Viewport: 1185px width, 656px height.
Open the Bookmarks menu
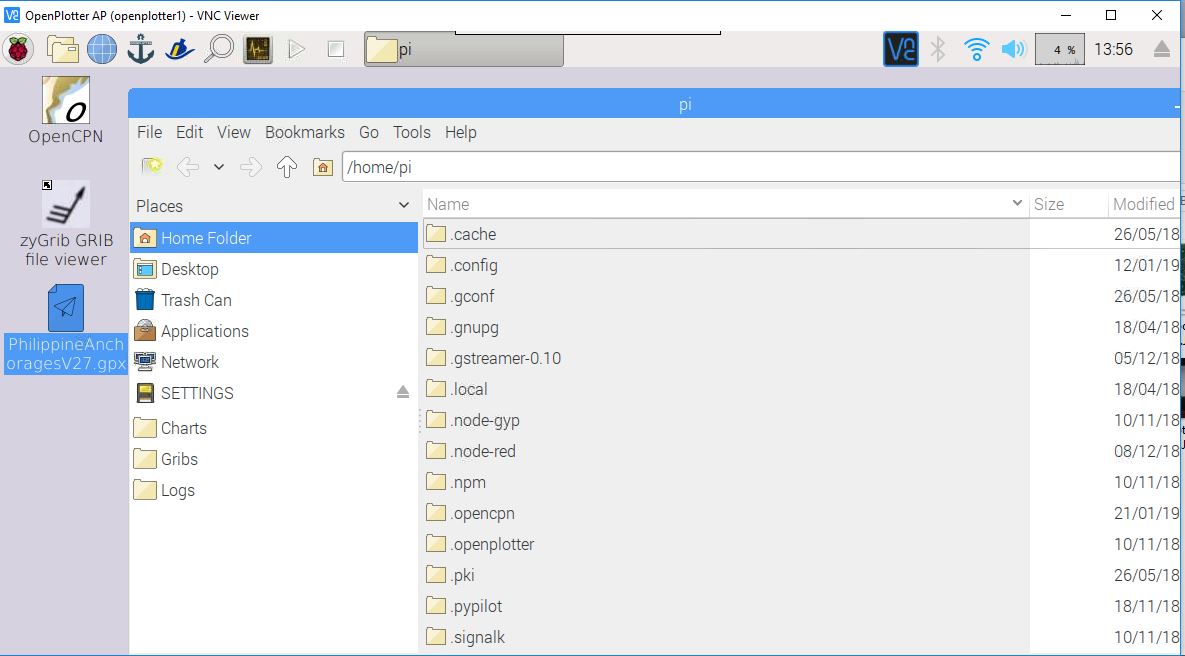(x=304, y=132)
